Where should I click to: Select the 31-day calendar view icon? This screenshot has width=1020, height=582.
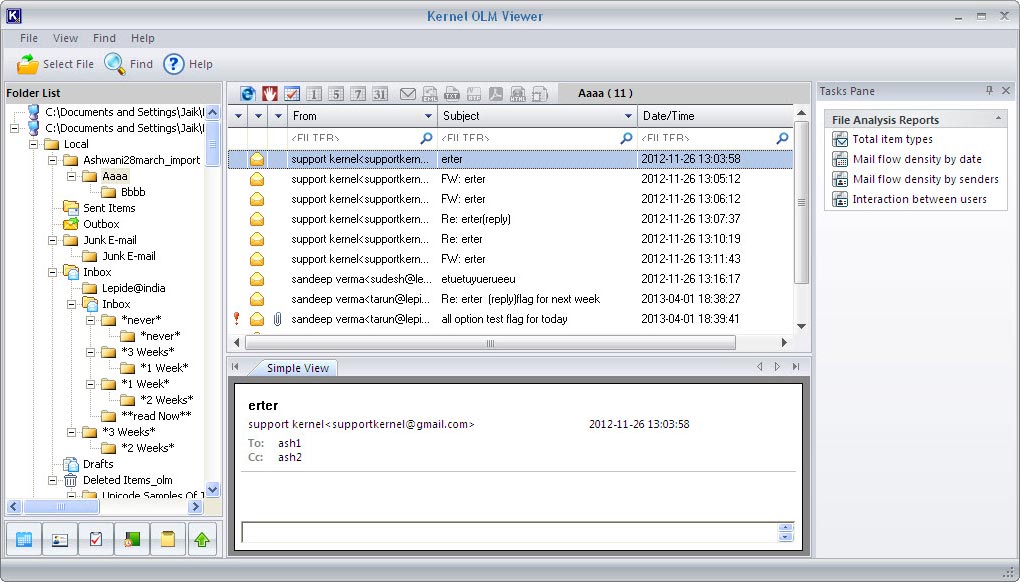point(380,94)
